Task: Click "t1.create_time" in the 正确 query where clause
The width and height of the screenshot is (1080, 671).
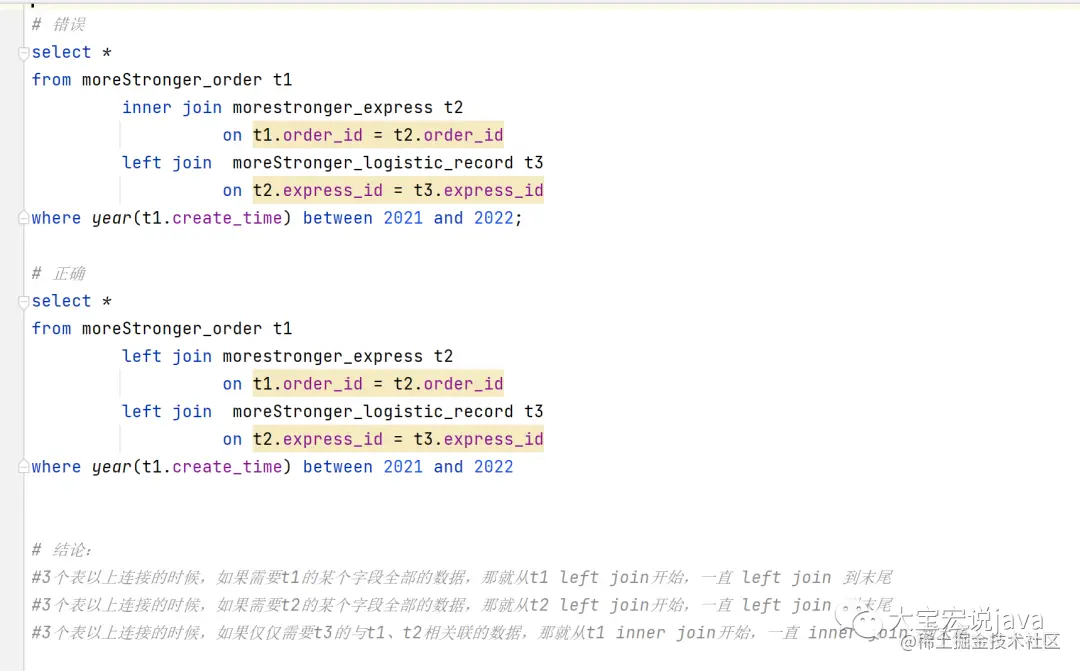Action: click(212, 467)
